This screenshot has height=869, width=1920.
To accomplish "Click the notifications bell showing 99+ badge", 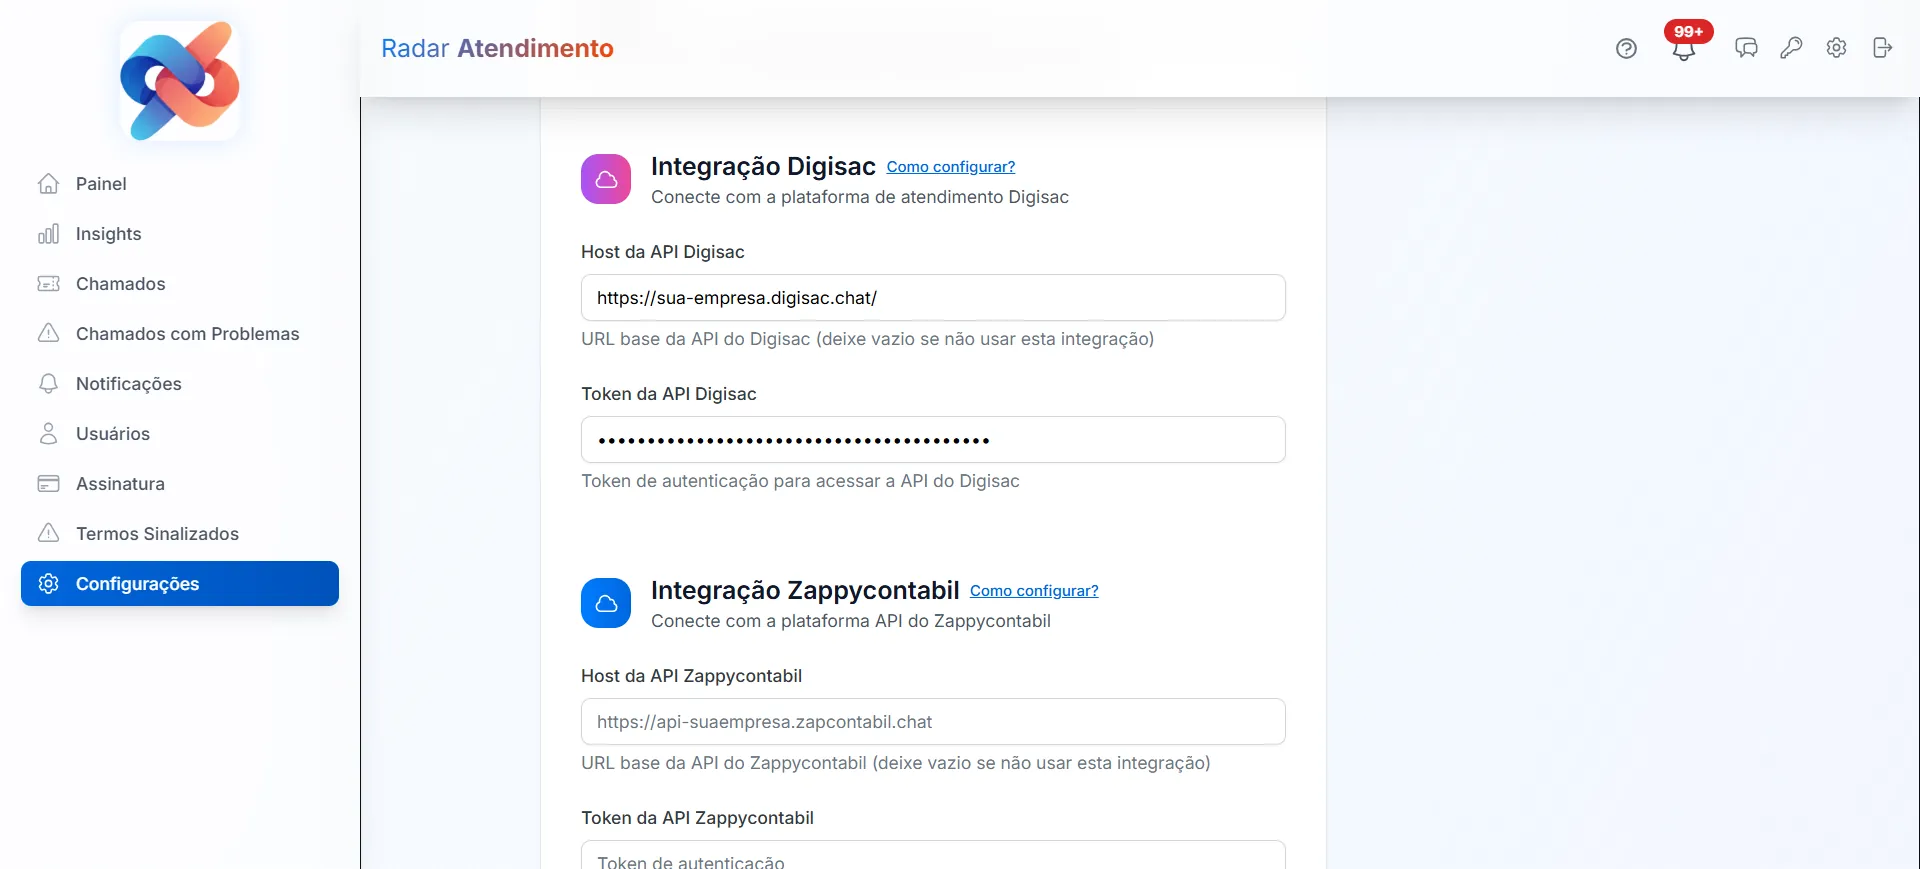I will click(1683, 48).
